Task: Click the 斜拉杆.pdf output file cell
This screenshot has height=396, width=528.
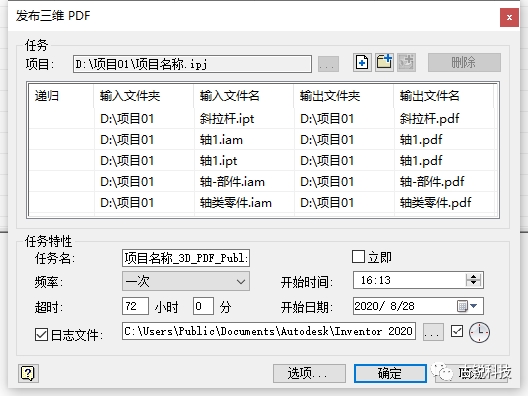Action: (444, 119)
